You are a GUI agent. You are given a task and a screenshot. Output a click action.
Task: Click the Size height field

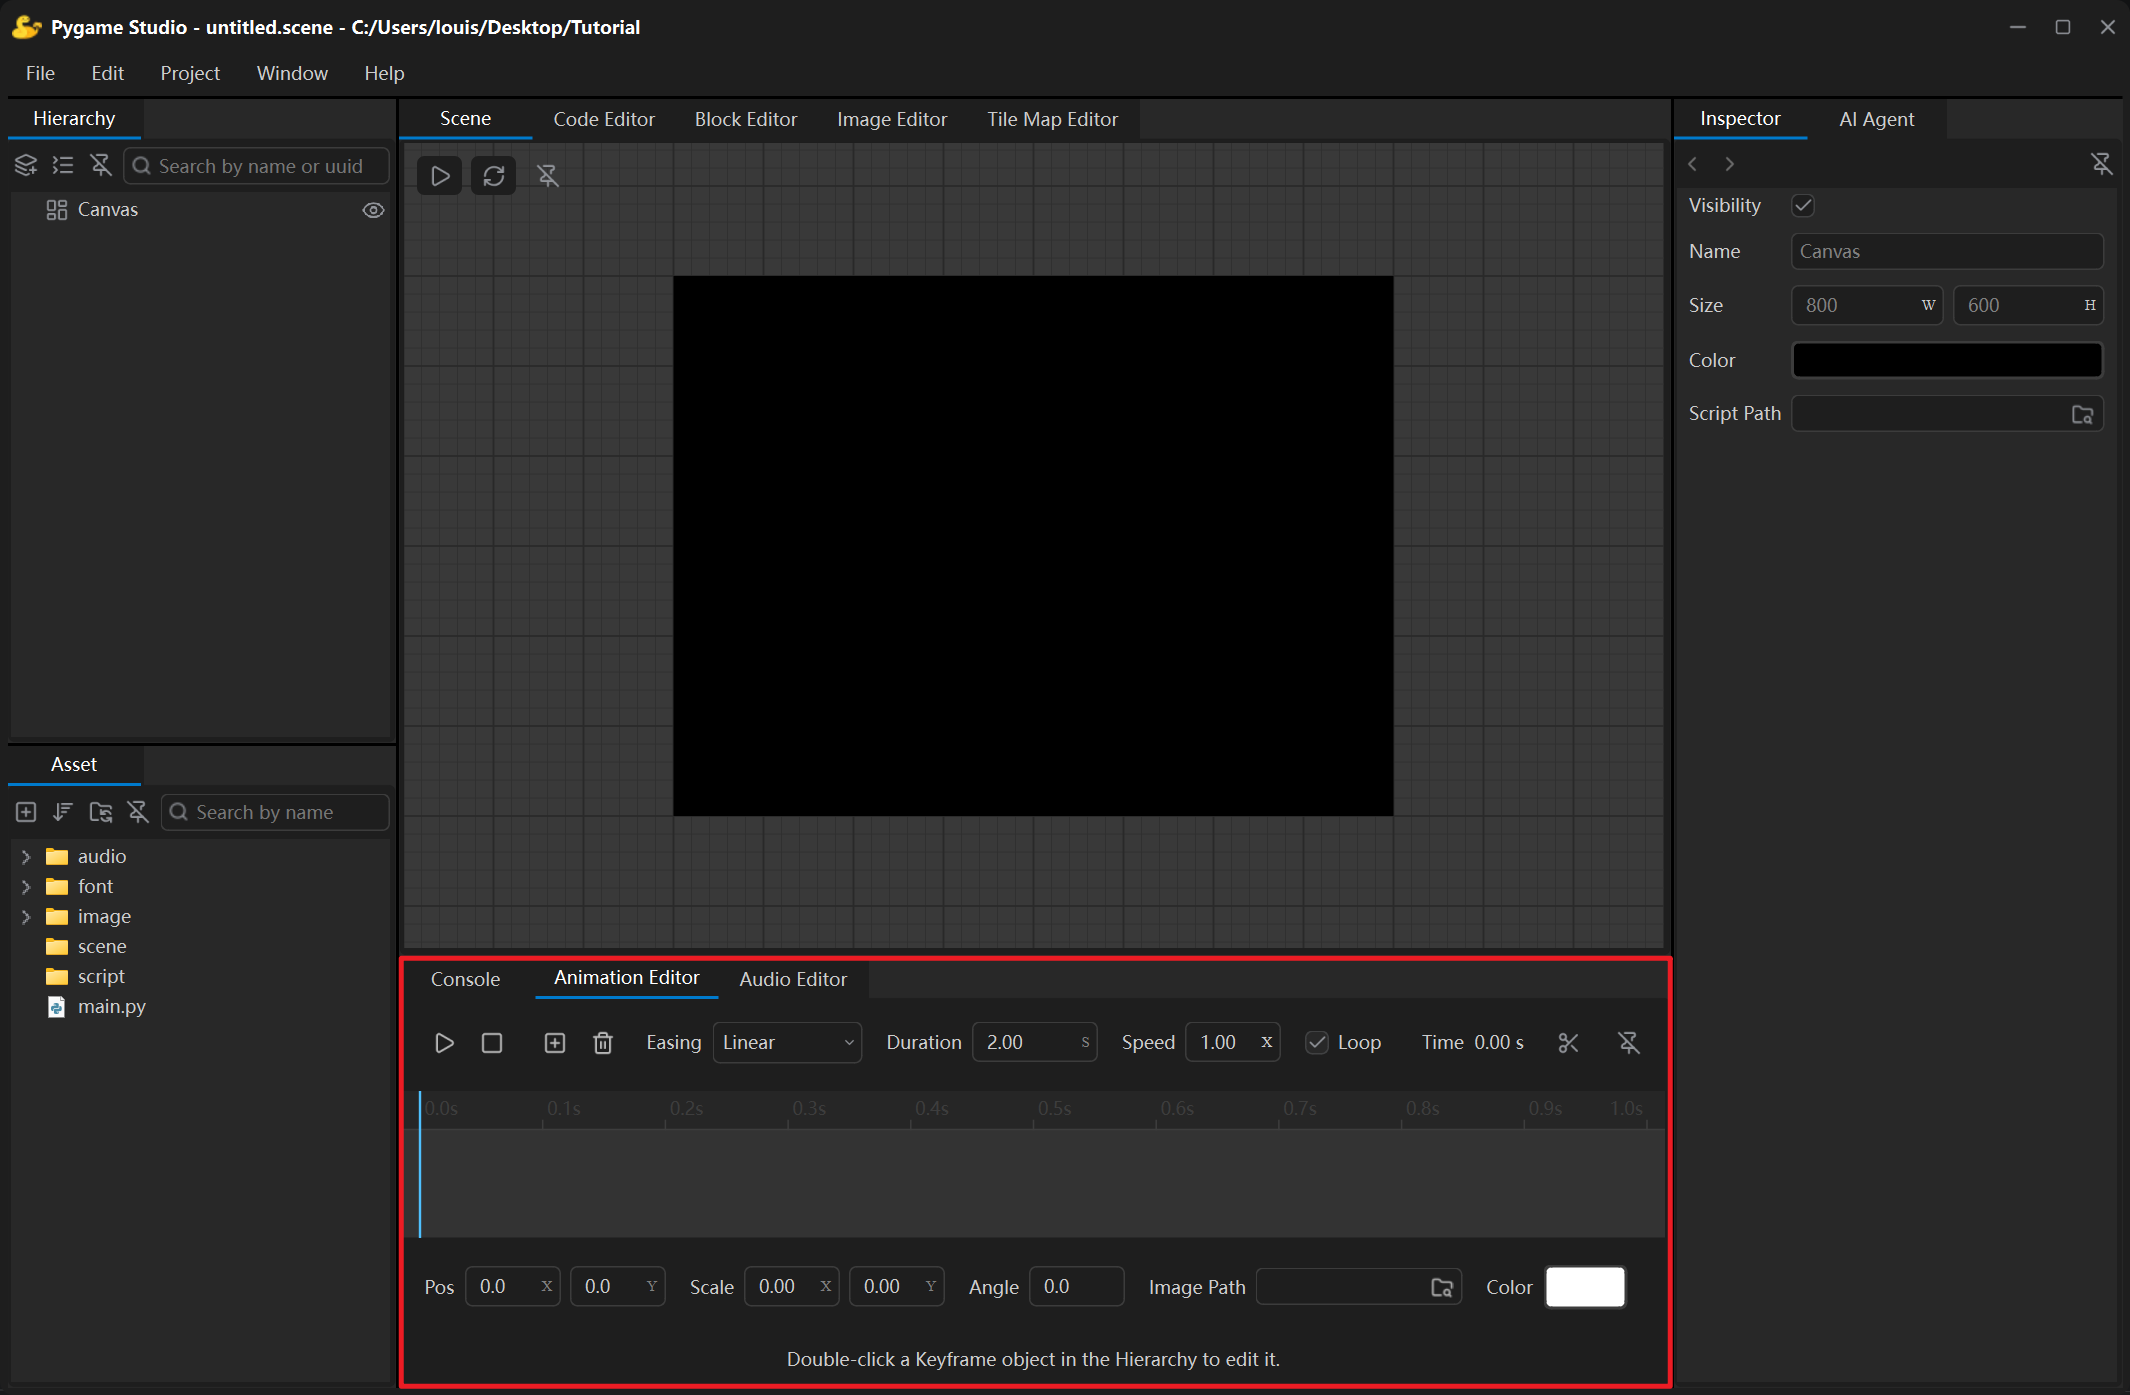(x=2029, y=305)
